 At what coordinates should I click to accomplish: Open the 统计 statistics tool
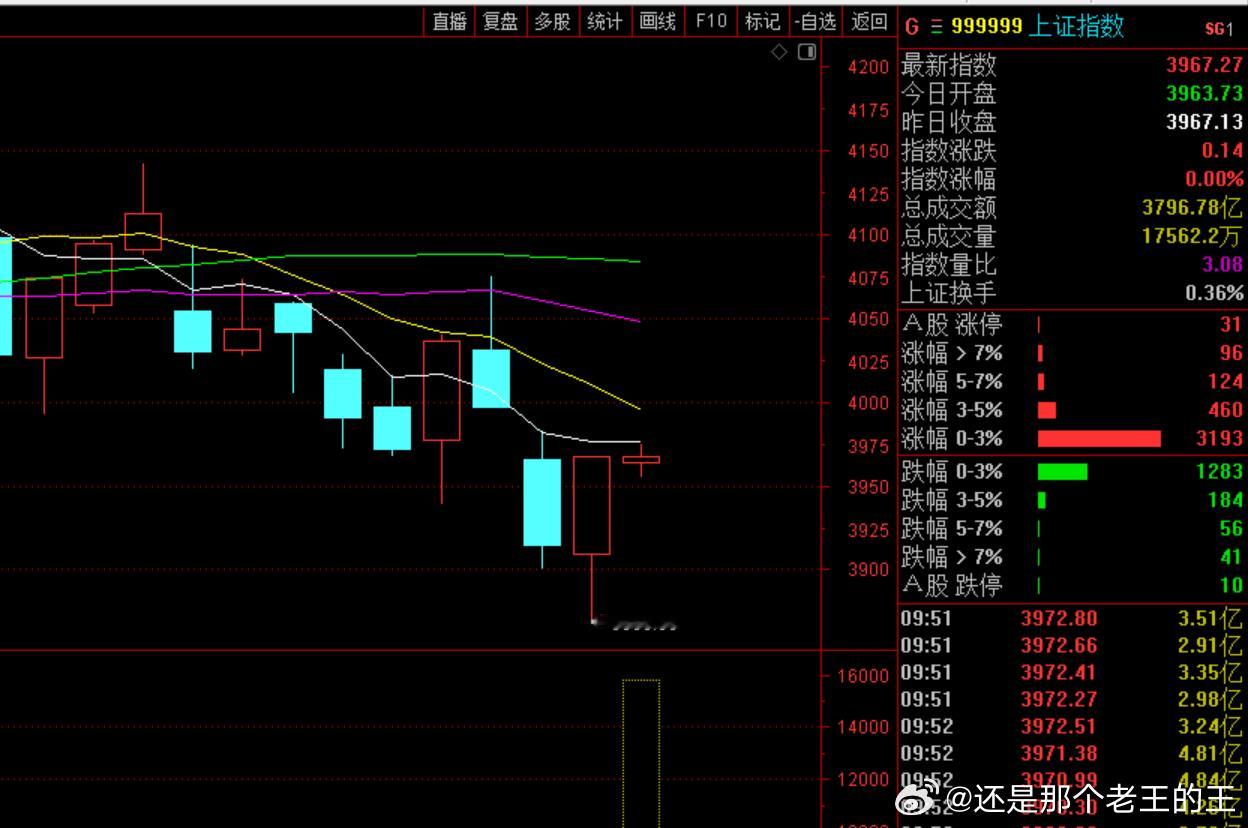click(604, 21)
